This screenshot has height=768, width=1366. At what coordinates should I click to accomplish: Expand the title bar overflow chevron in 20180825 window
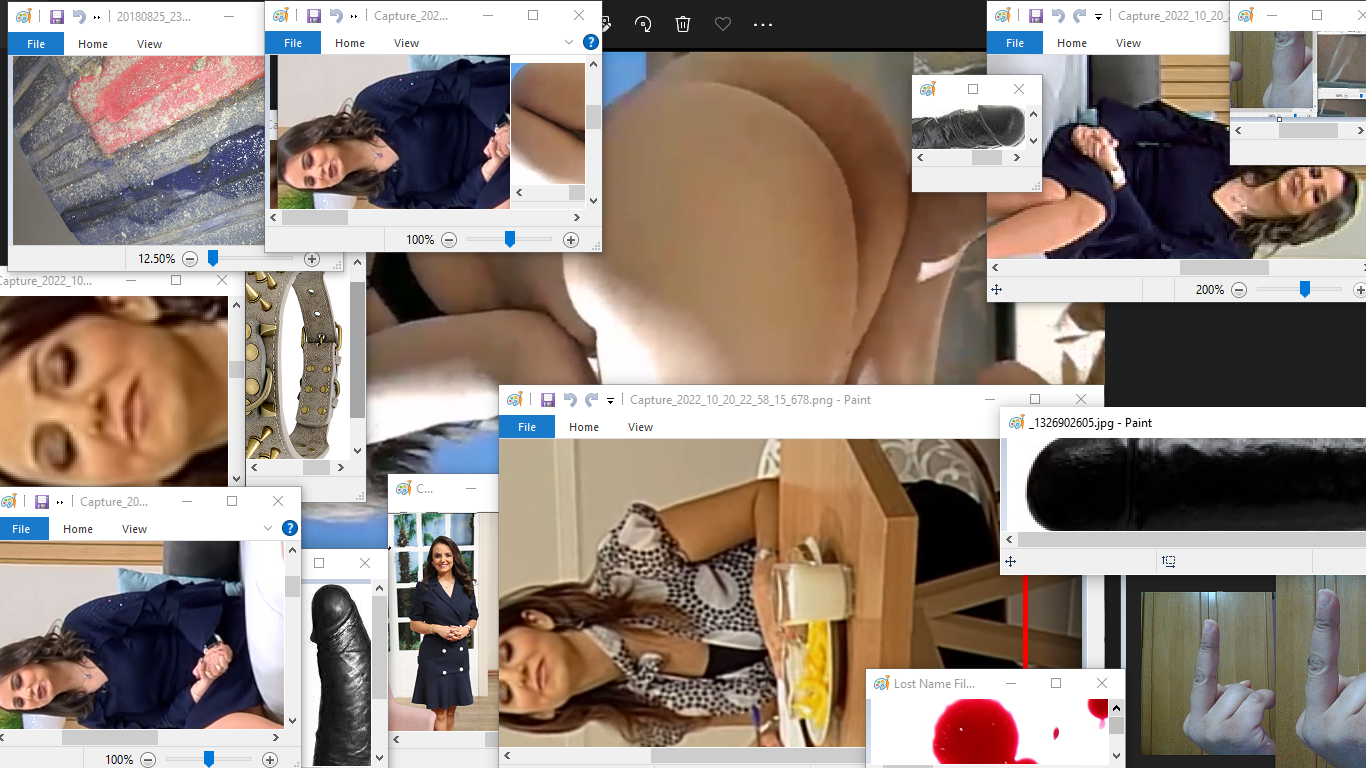tap(96, 16)
